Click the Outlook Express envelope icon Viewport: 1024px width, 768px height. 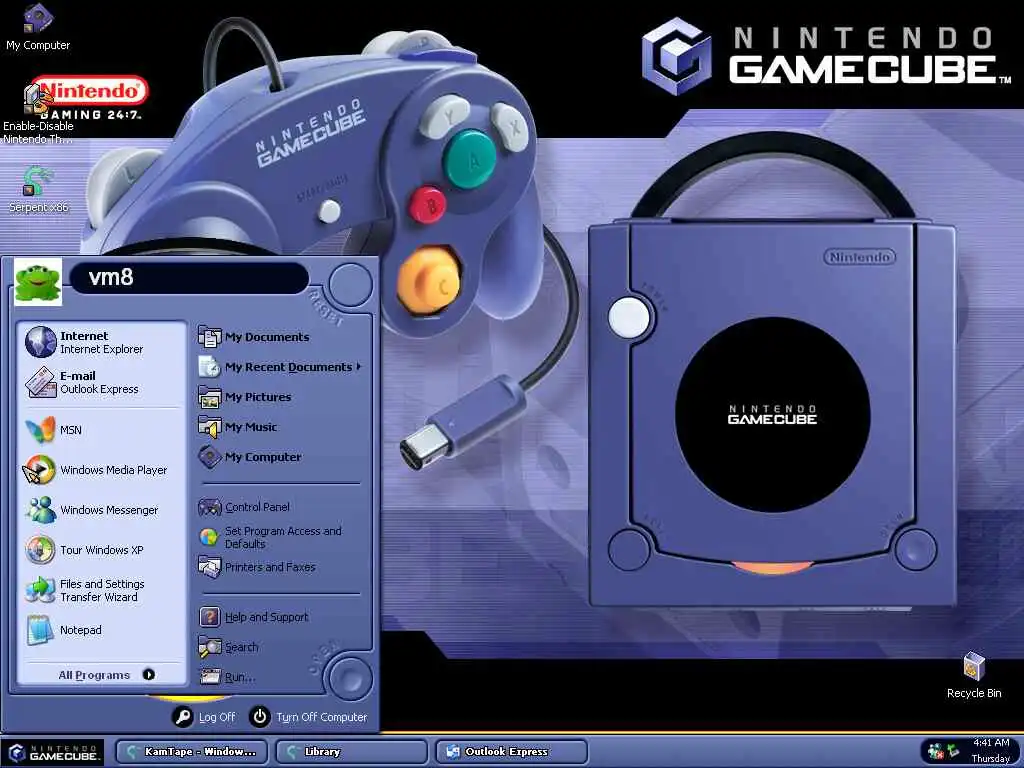[x=40, y=382]
